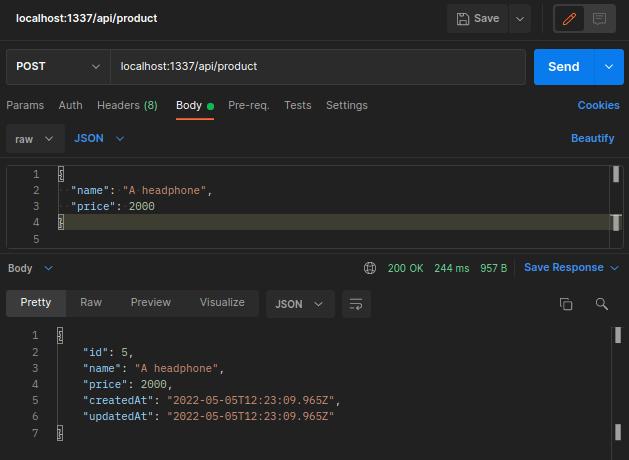Click the Beautify link
The image size is (629, 460).
[x=592, y=139]
